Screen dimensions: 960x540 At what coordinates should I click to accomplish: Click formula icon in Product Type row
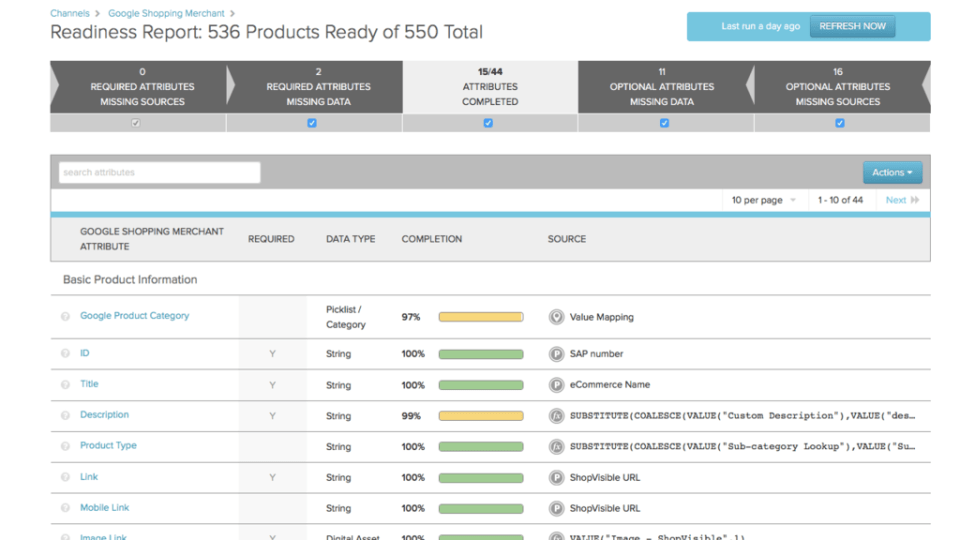556,447
